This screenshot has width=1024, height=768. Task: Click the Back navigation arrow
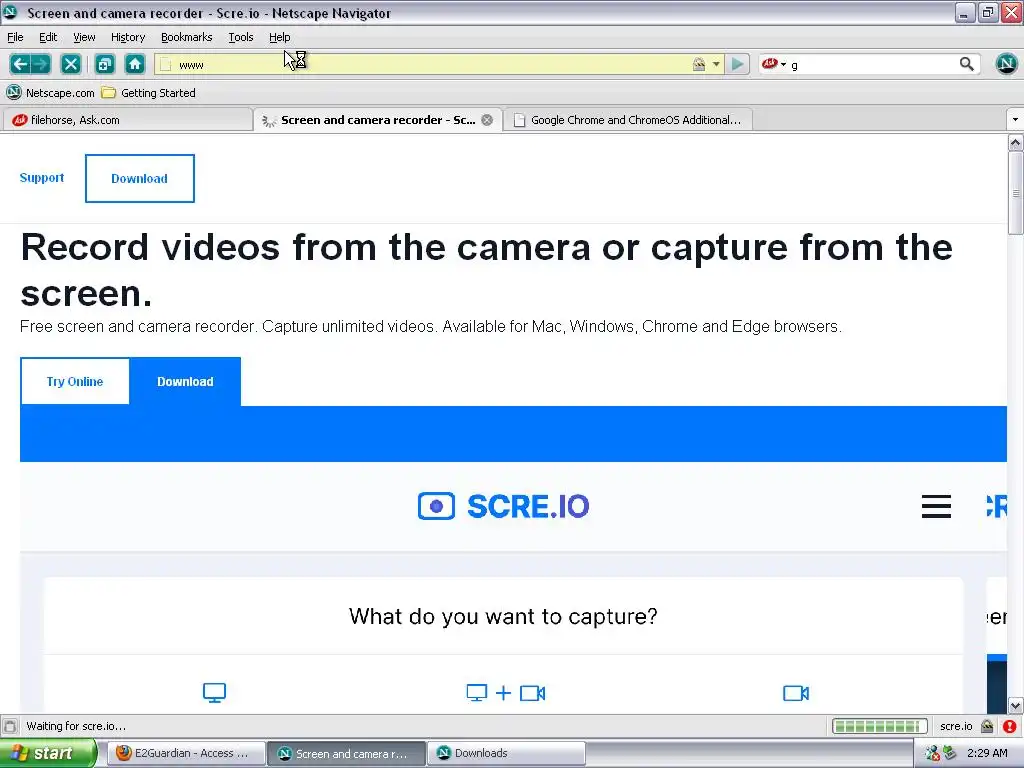(x=20, y=64)
